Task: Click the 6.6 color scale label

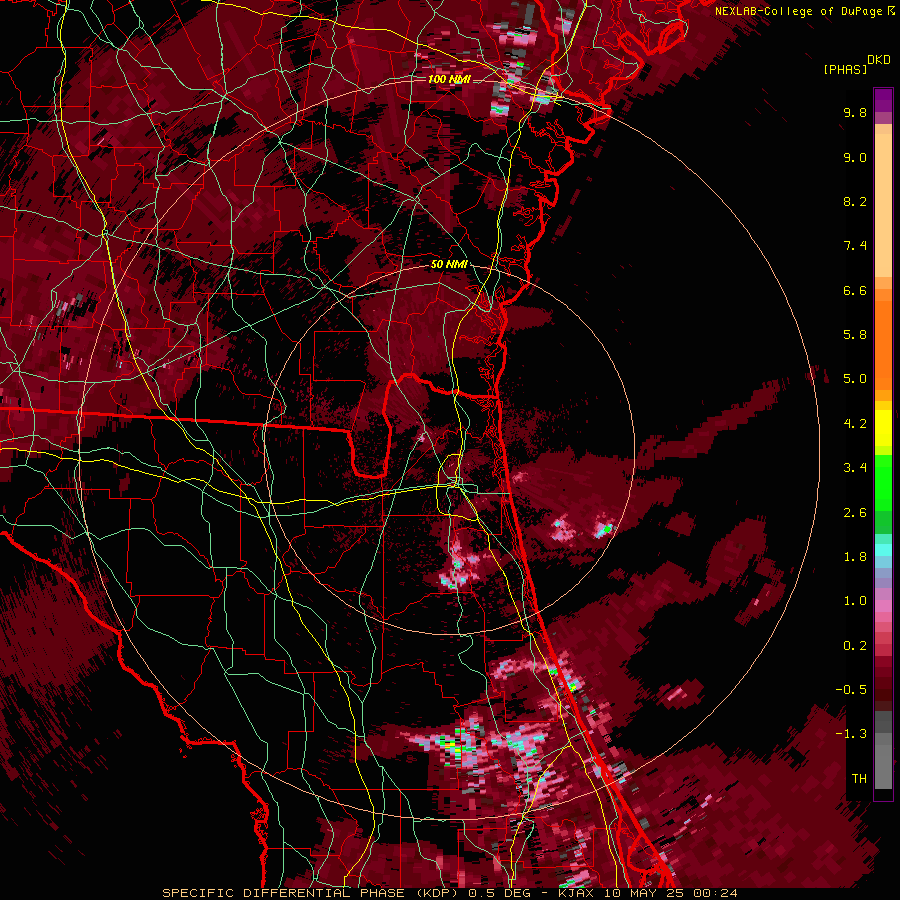Action: [x=855, y=290]
